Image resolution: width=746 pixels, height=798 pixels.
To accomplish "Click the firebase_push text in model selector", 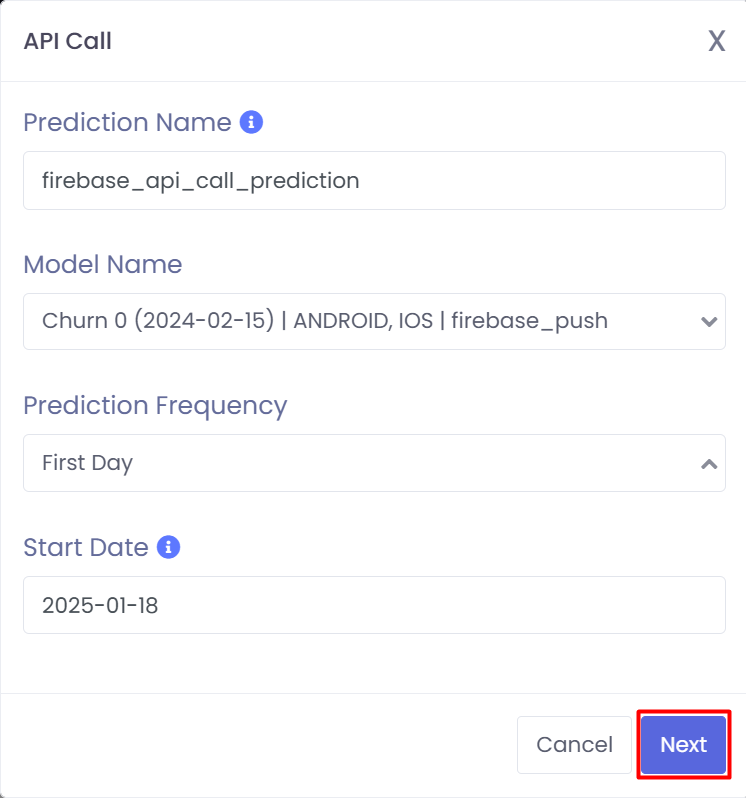I will [529, 321].
